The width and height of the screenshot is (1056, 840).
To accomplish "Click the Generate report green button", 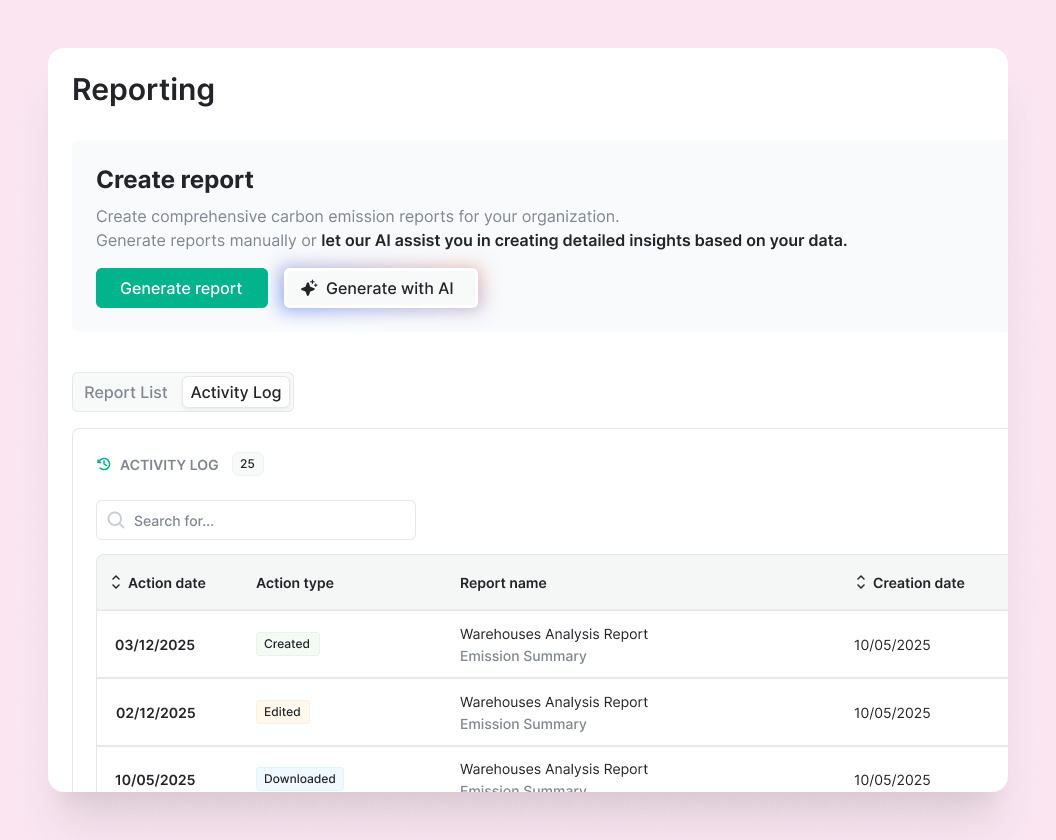I will tap(181, 288).
